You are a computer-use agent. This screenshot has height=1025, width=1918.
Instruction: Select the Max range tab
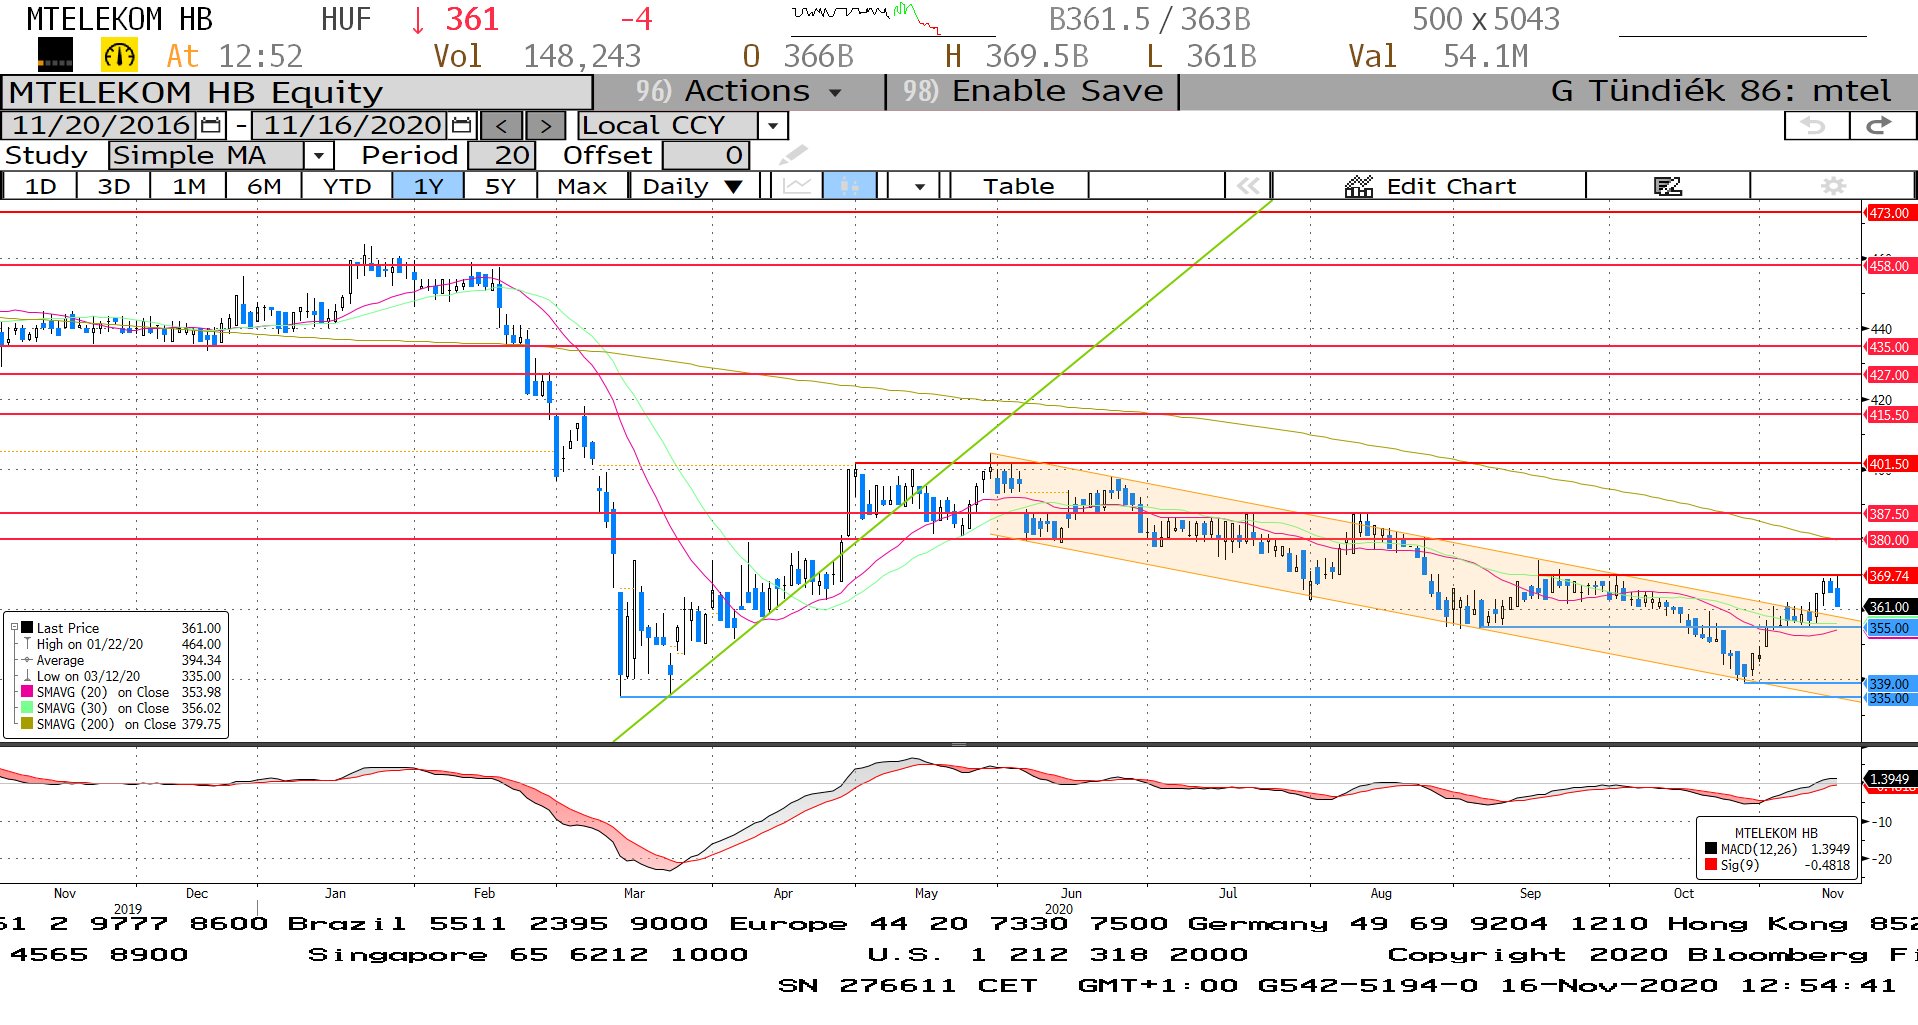tap(582, 186)
